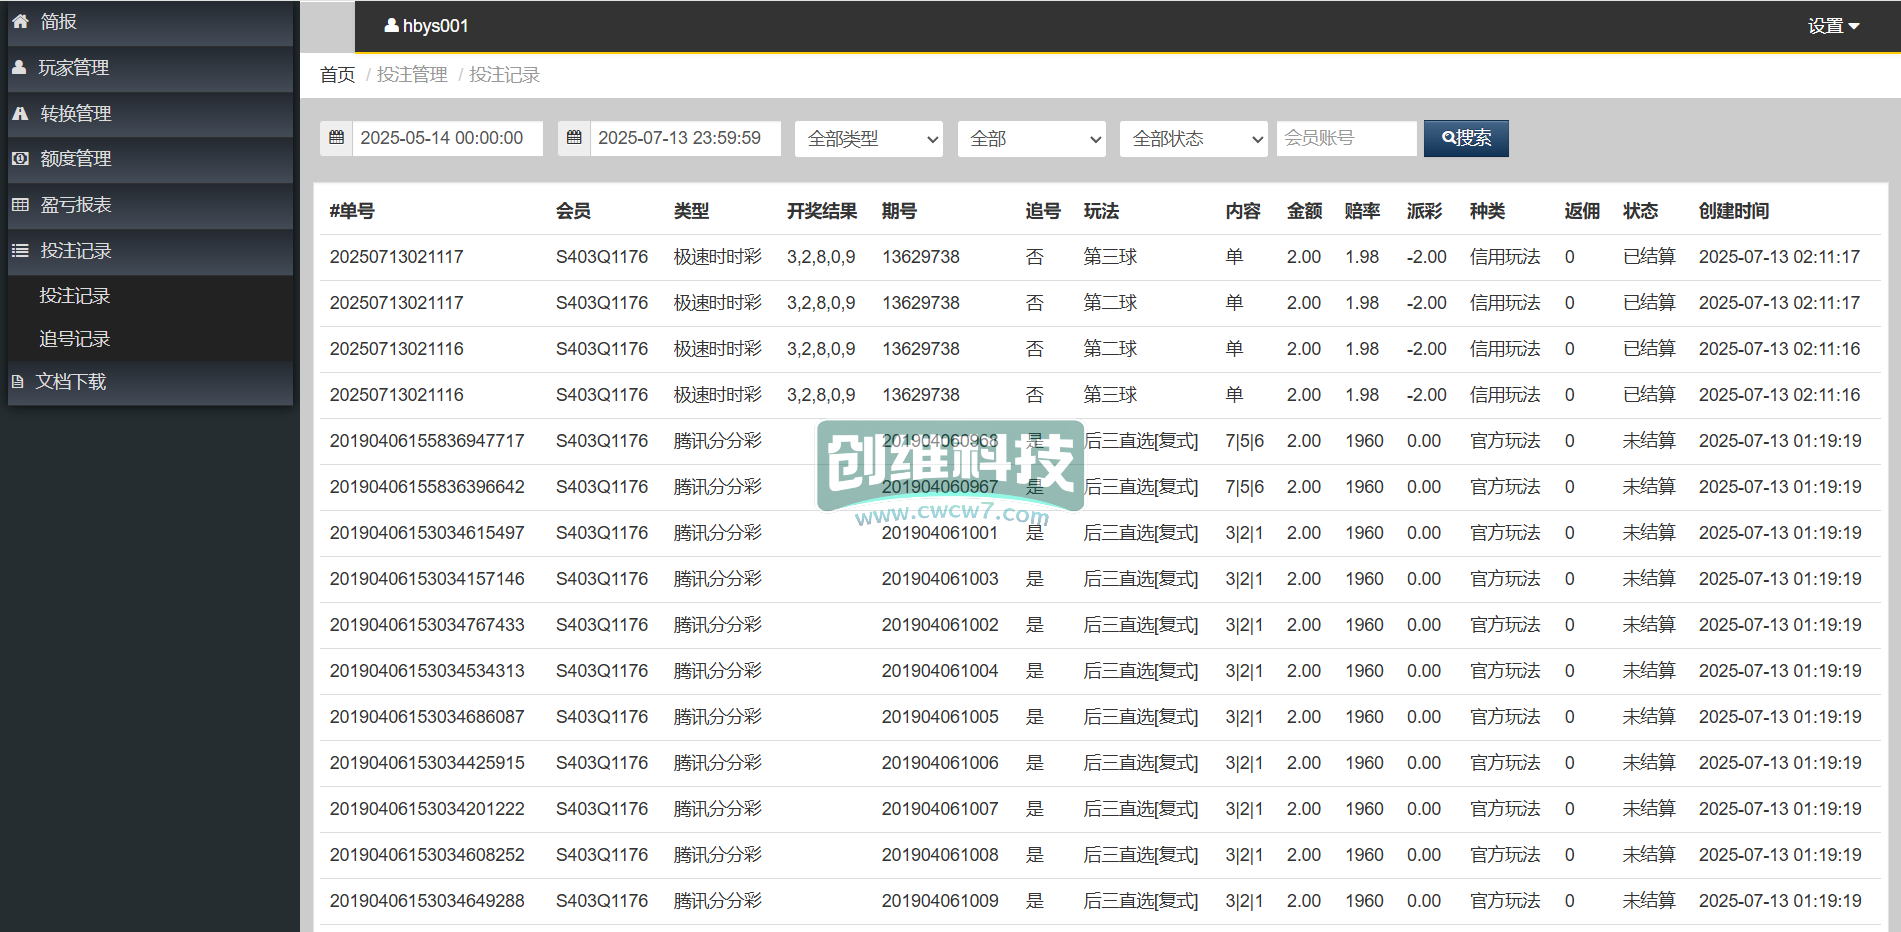Click period number 201904061001
The width and height of the screenshot is (1901, 932).
940,533
